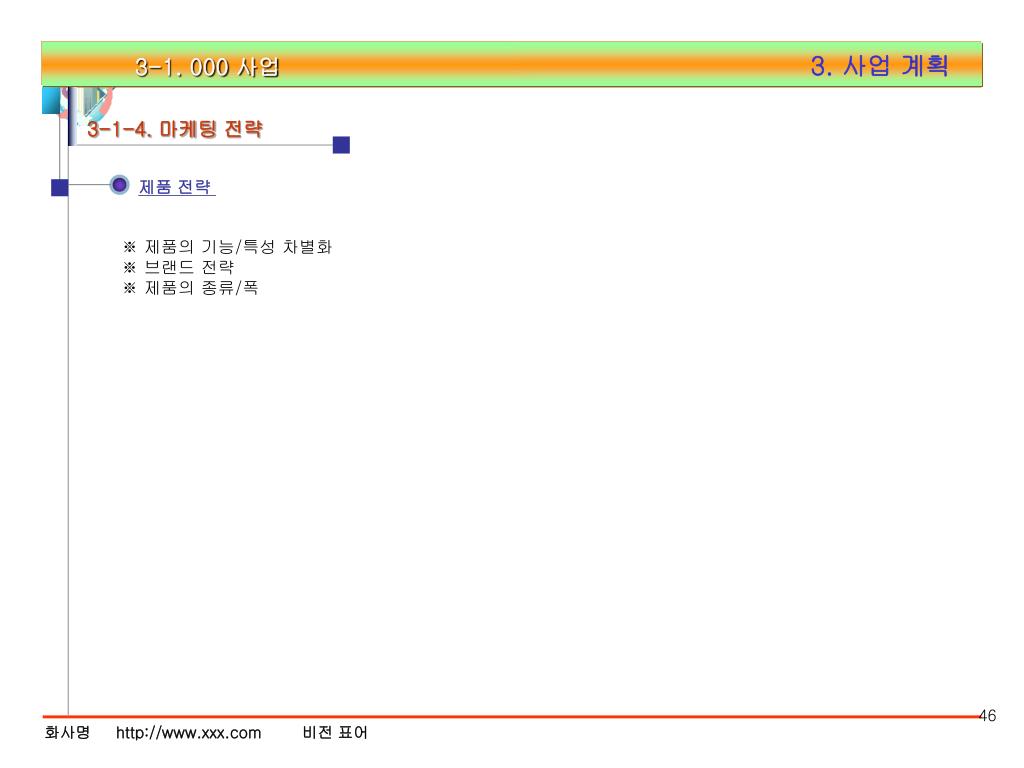Select the line '※ 제품의 종류/폭'

[x=191, y=287]
